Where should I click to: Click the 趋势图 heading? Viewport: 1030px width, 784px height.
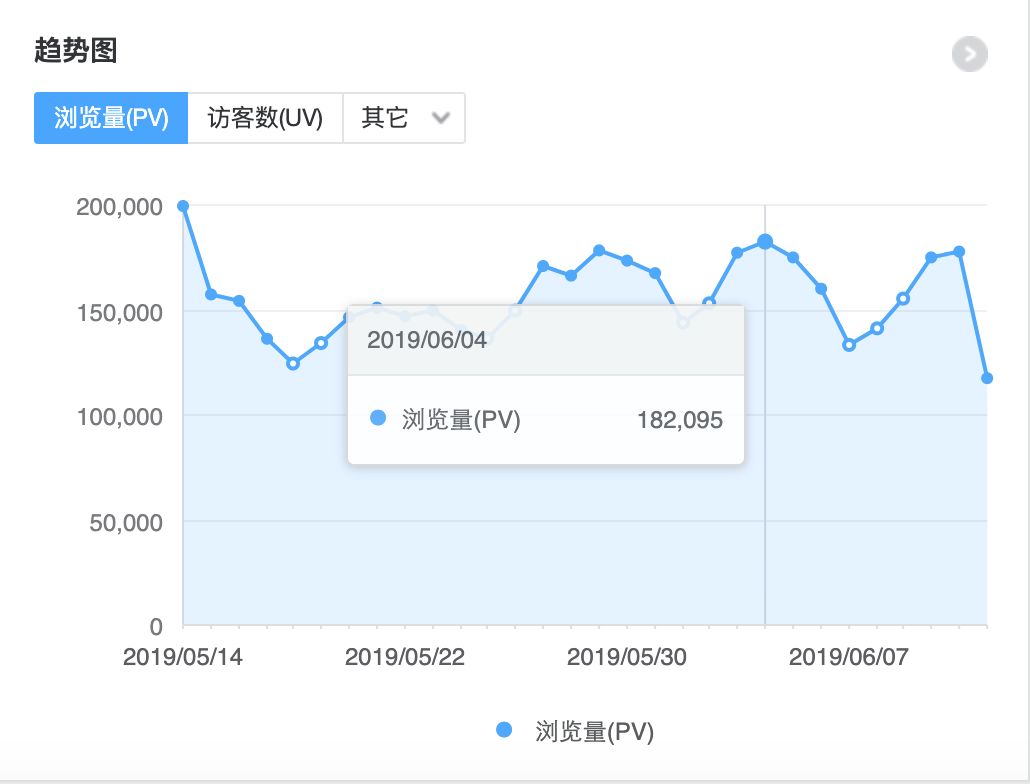(x=76, y=51)
